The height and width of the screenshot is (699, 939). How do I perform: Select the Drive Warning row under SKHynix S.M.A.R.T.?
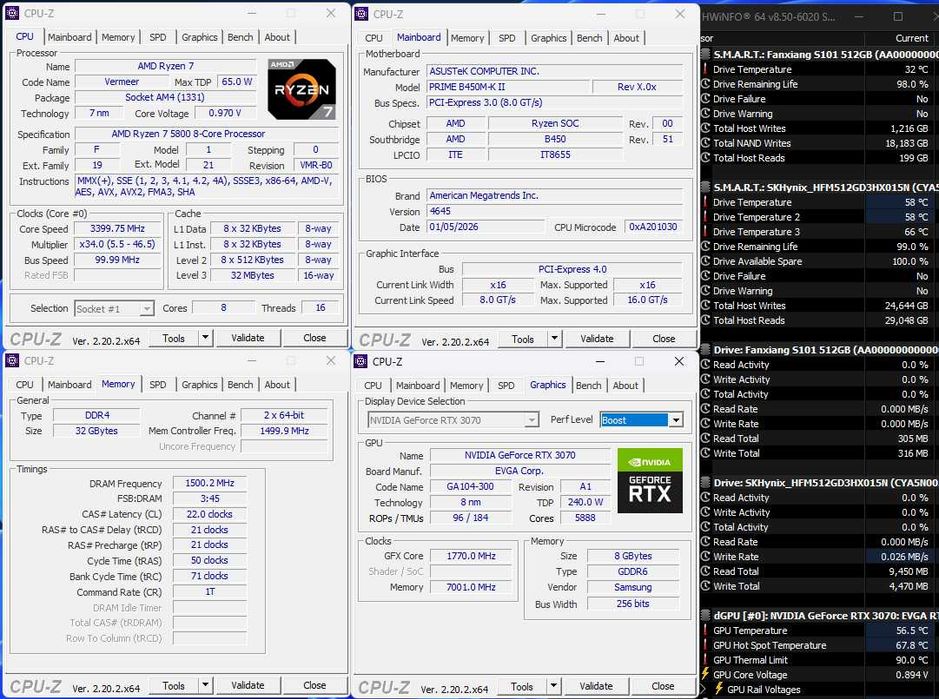pyautogui.click(x=820, y=291)
